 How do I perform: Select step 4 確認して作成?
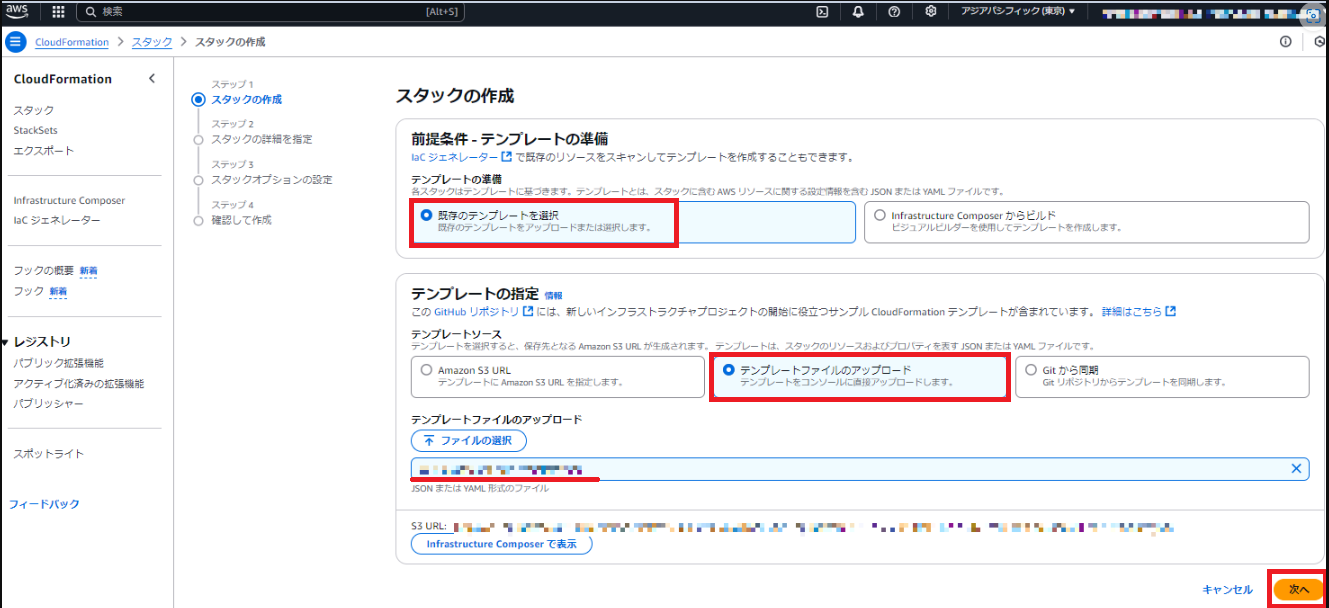241,220
